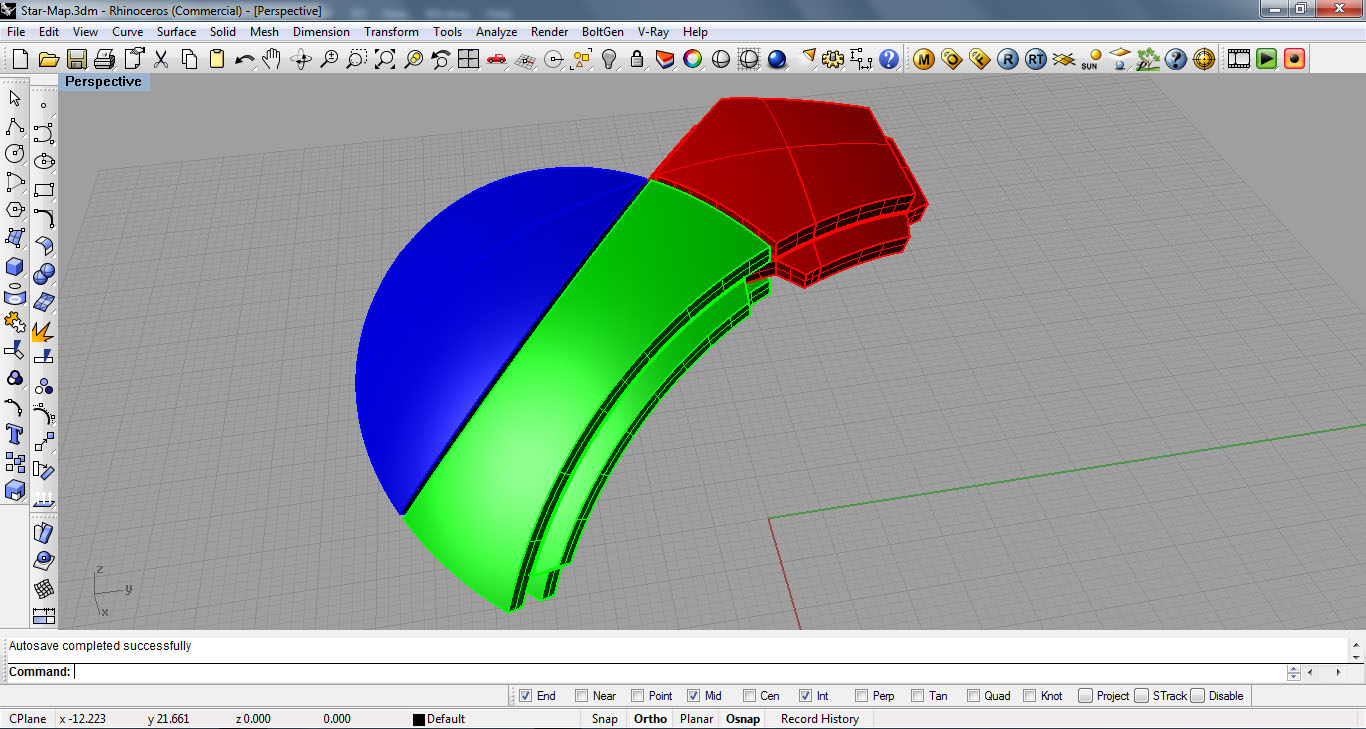The height and width of the screenshot is (729, 1366).
Task: Enable the Quad object snap checkbox
Action: [973, 696]
